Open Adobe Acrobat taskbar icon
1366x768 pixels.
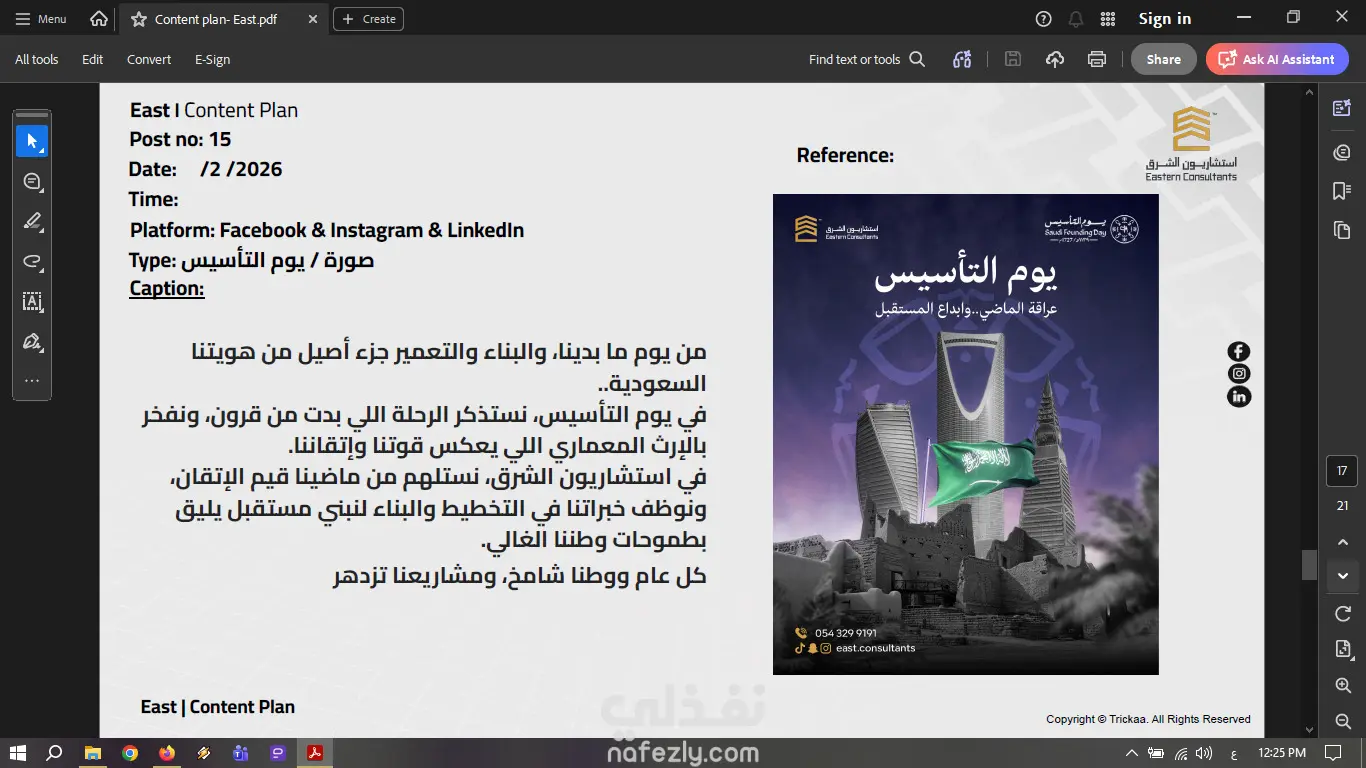point(314,753)
